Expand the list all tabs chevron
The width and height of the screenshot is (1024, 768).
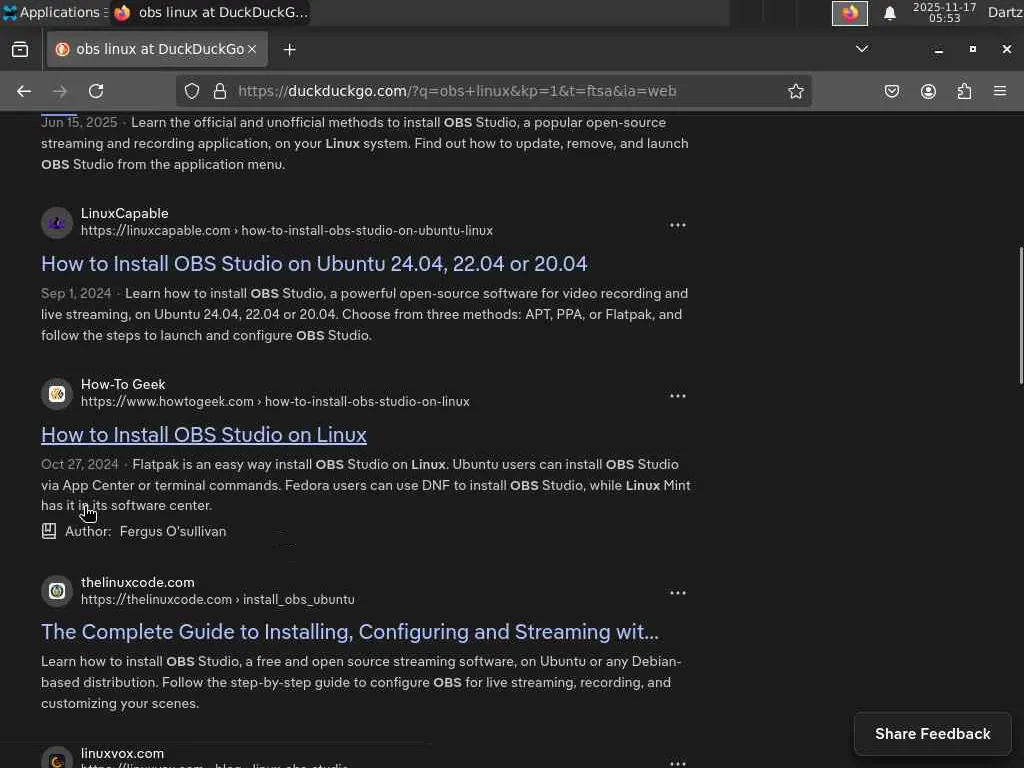pyautogui.click(x=862, y=49)
